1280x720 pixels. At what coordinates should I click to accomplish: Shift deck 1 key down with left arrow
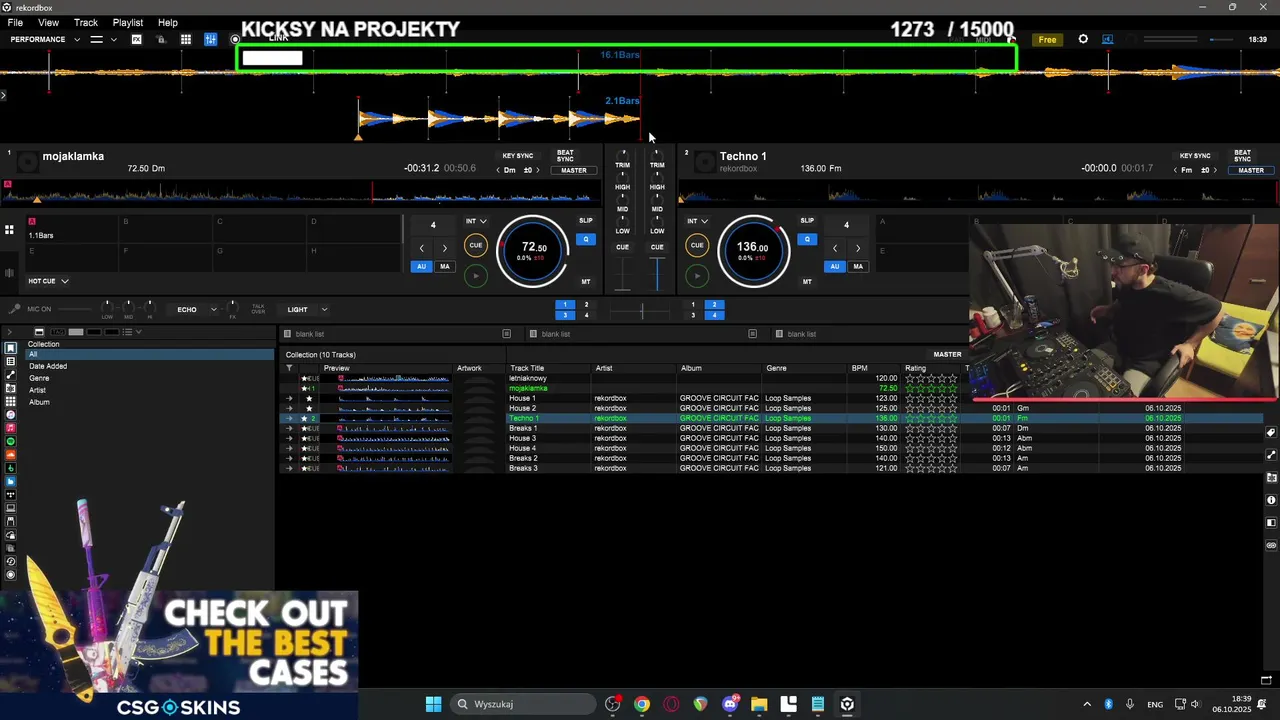[499, 170]
